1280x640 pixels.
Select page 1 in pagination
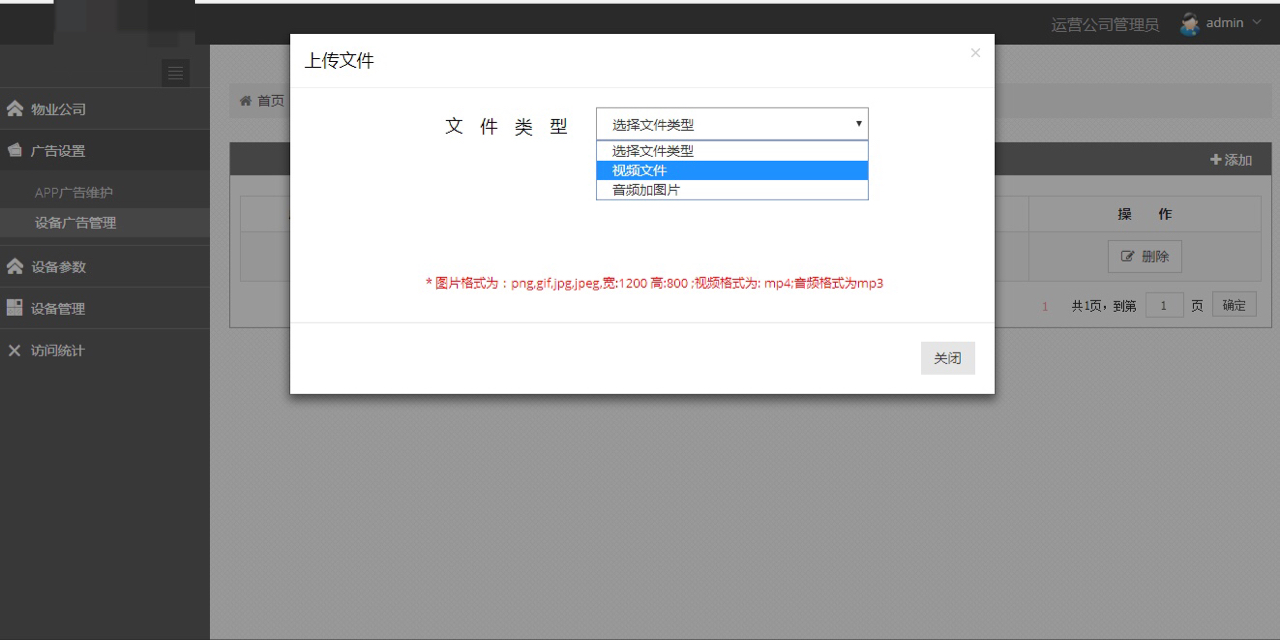[x=1045, y=307]
